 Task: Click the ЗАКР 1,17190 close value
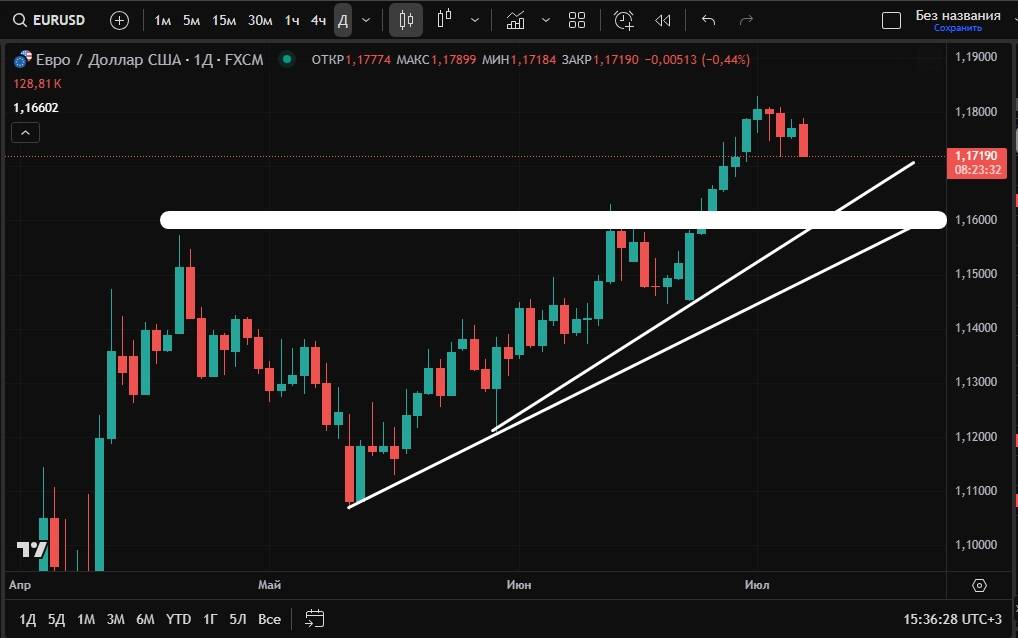point(601,60)
